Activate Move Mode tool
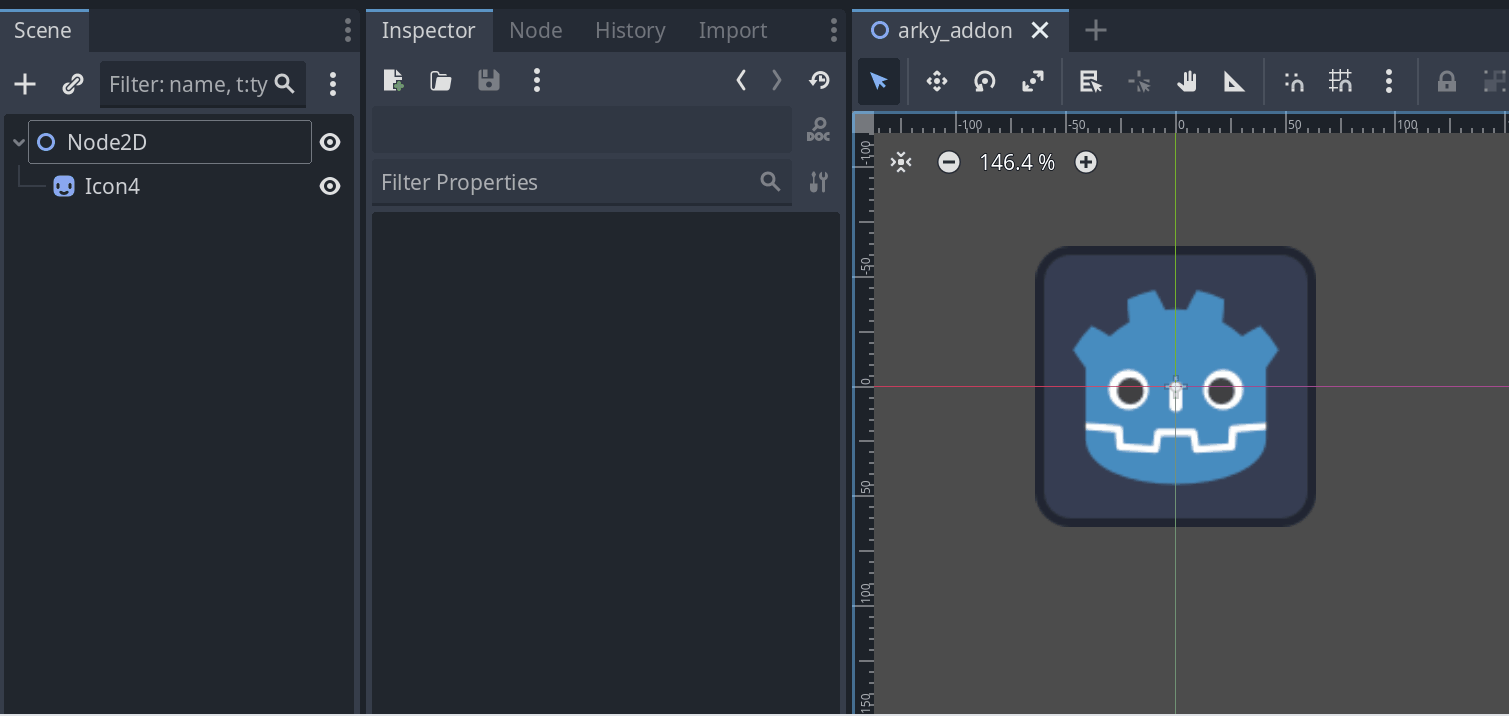 (937, 82)
